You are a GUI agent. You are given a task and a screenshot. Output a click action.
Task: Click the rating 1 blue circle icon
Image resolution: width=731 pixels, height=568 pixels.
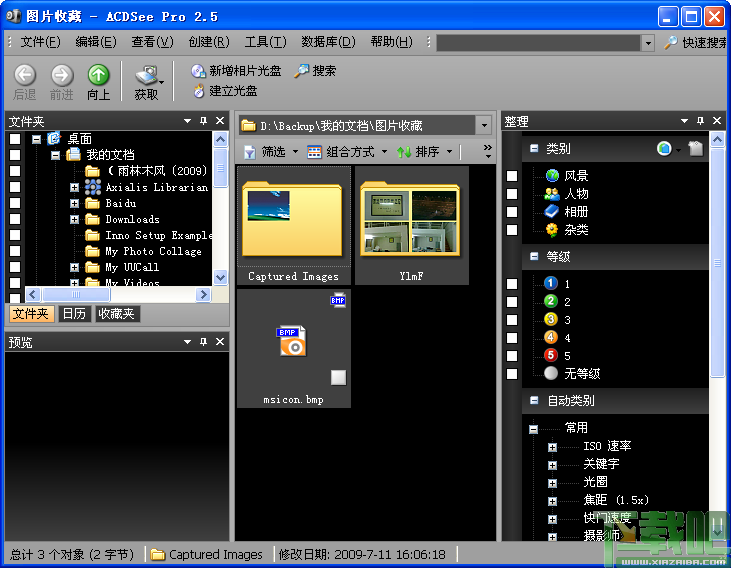pos(551,283)
